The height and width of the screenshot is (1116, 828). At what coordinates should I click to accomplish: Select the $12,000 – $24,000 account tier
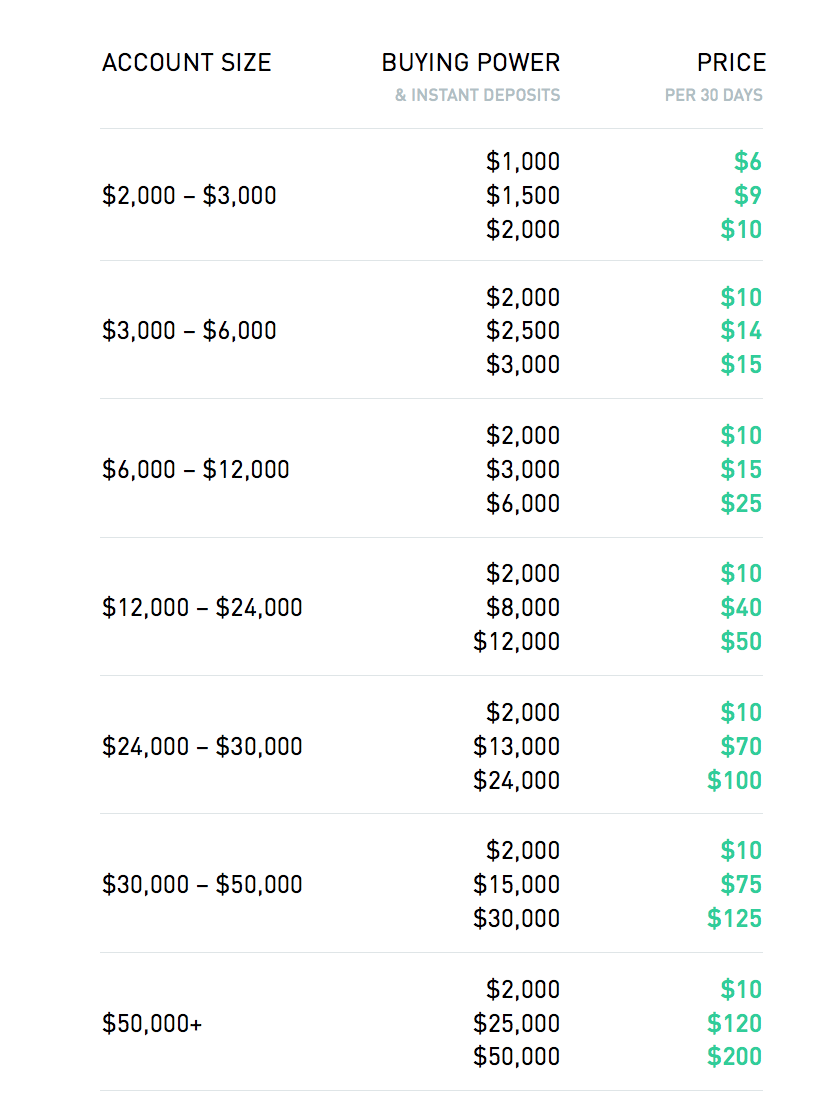202,607
